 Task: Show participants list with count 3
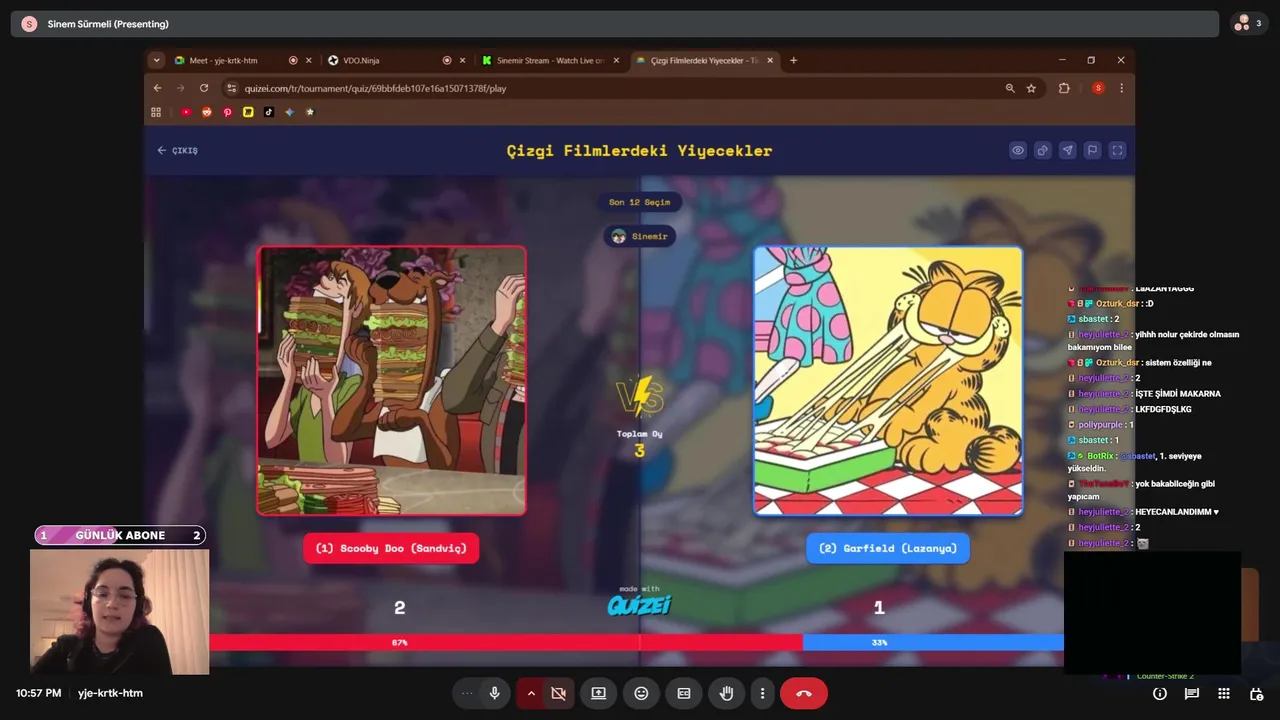point(1249,23)
